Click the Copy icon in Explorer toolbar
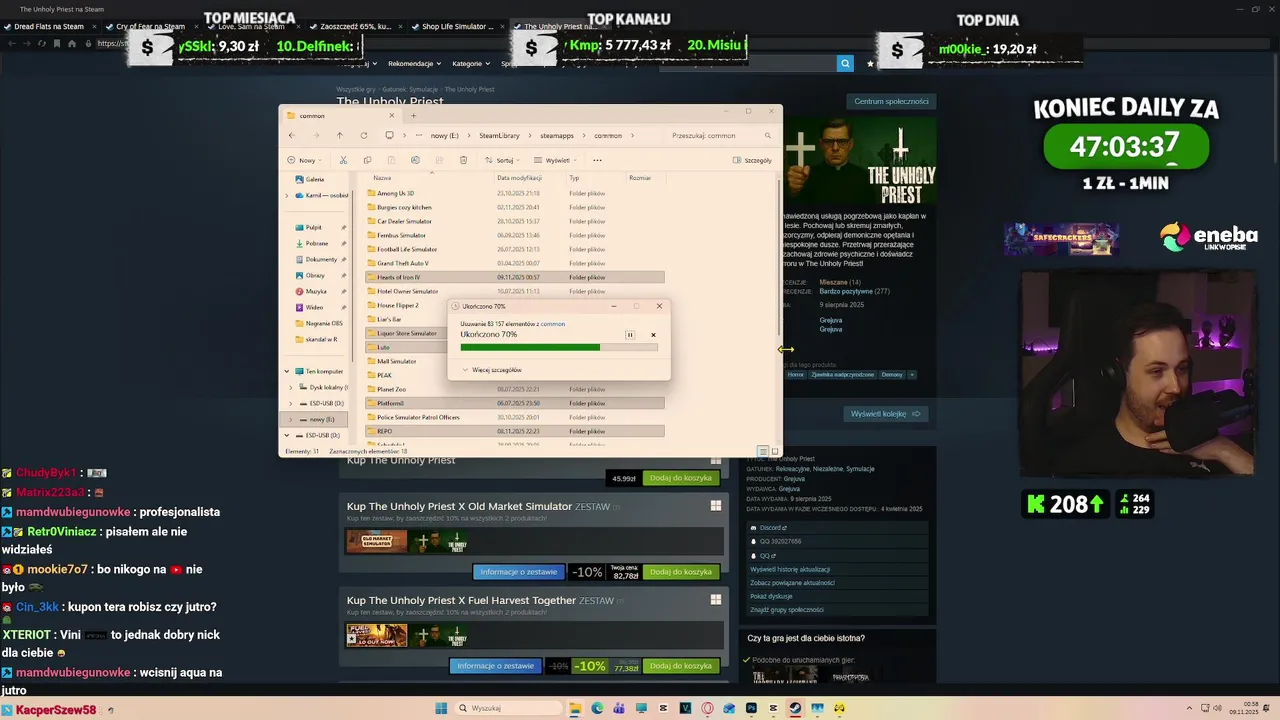 tap(367, 160)
